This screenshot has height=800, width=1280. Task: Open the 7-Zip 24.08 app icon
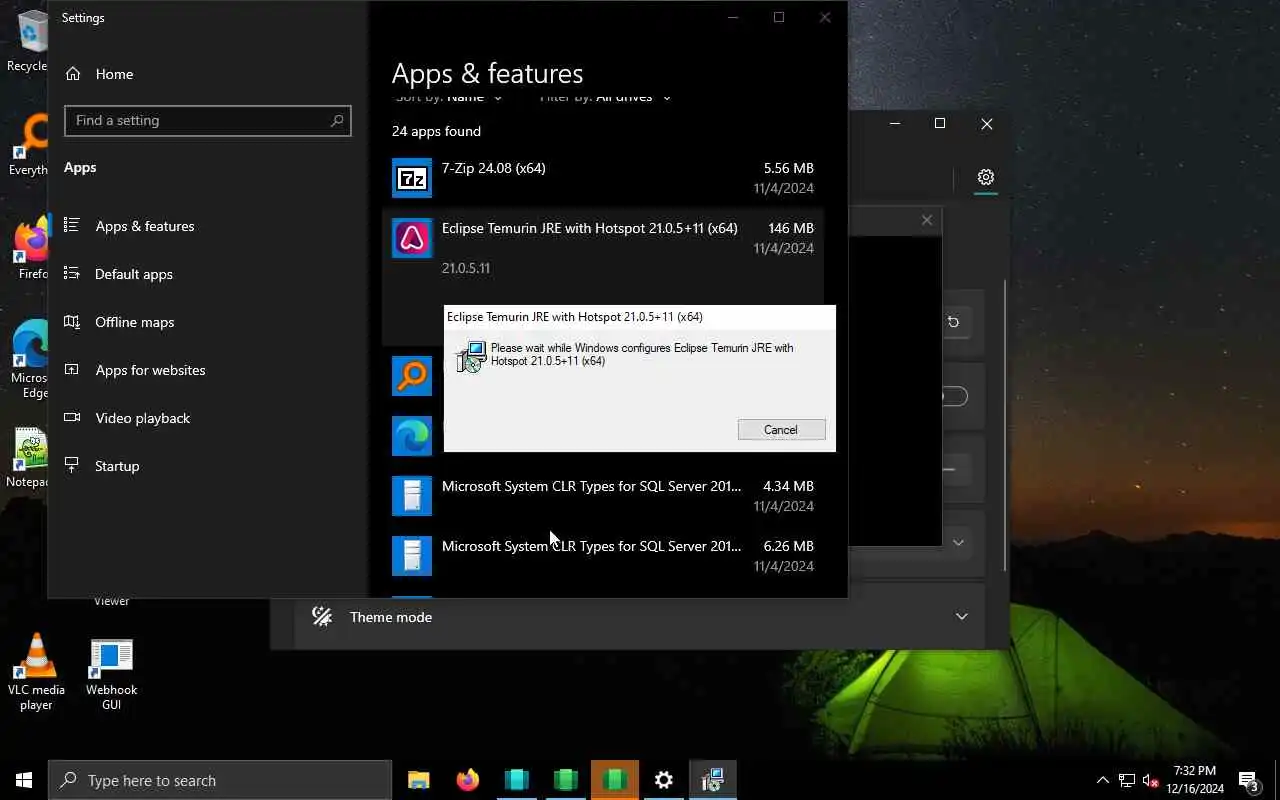coord(412,178)
